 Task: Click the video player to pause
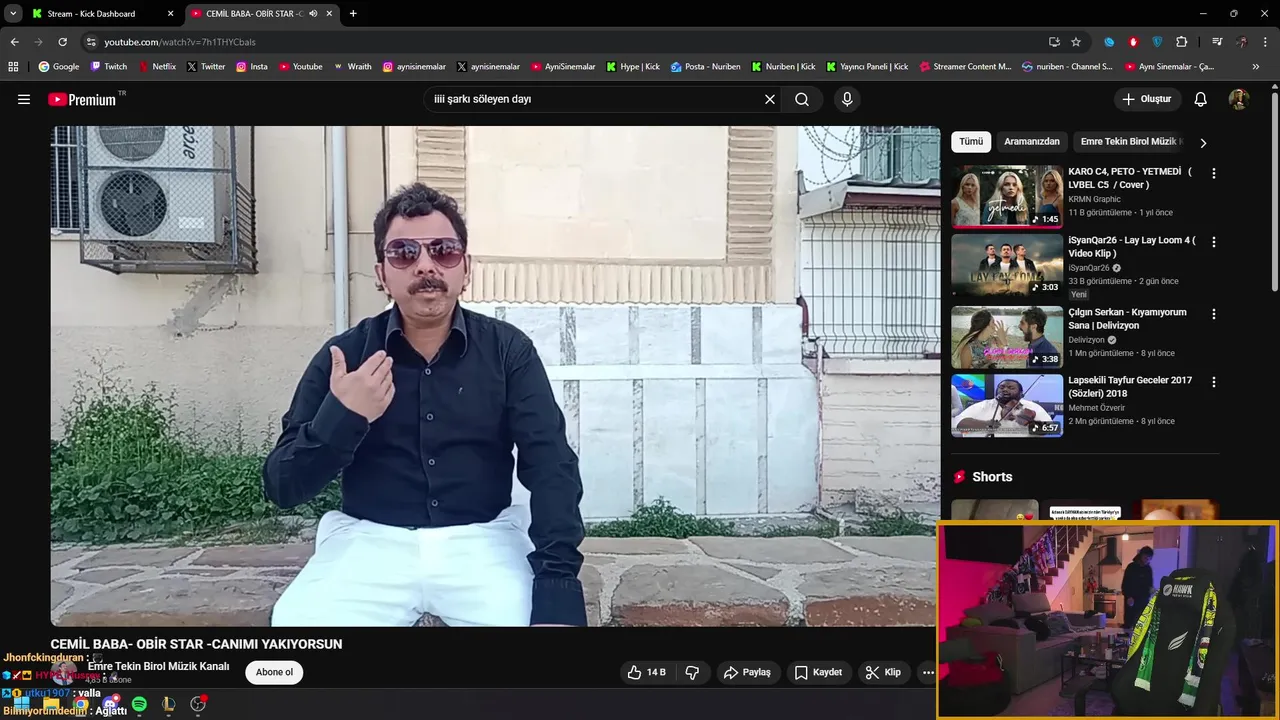[495, 376]
